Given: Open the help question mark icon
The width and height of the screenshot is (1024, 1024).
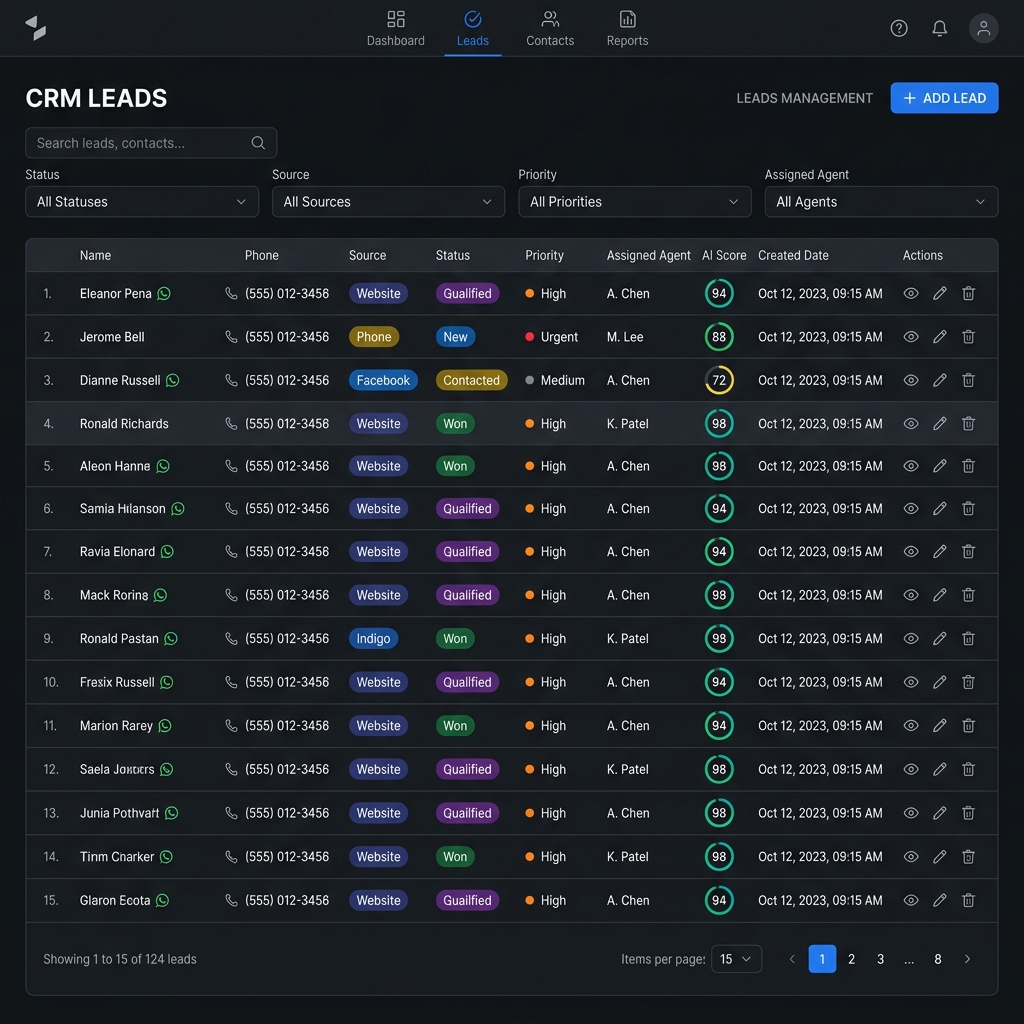Looking at the screenshot, I should pyautogui.click(x=899, y=28).
